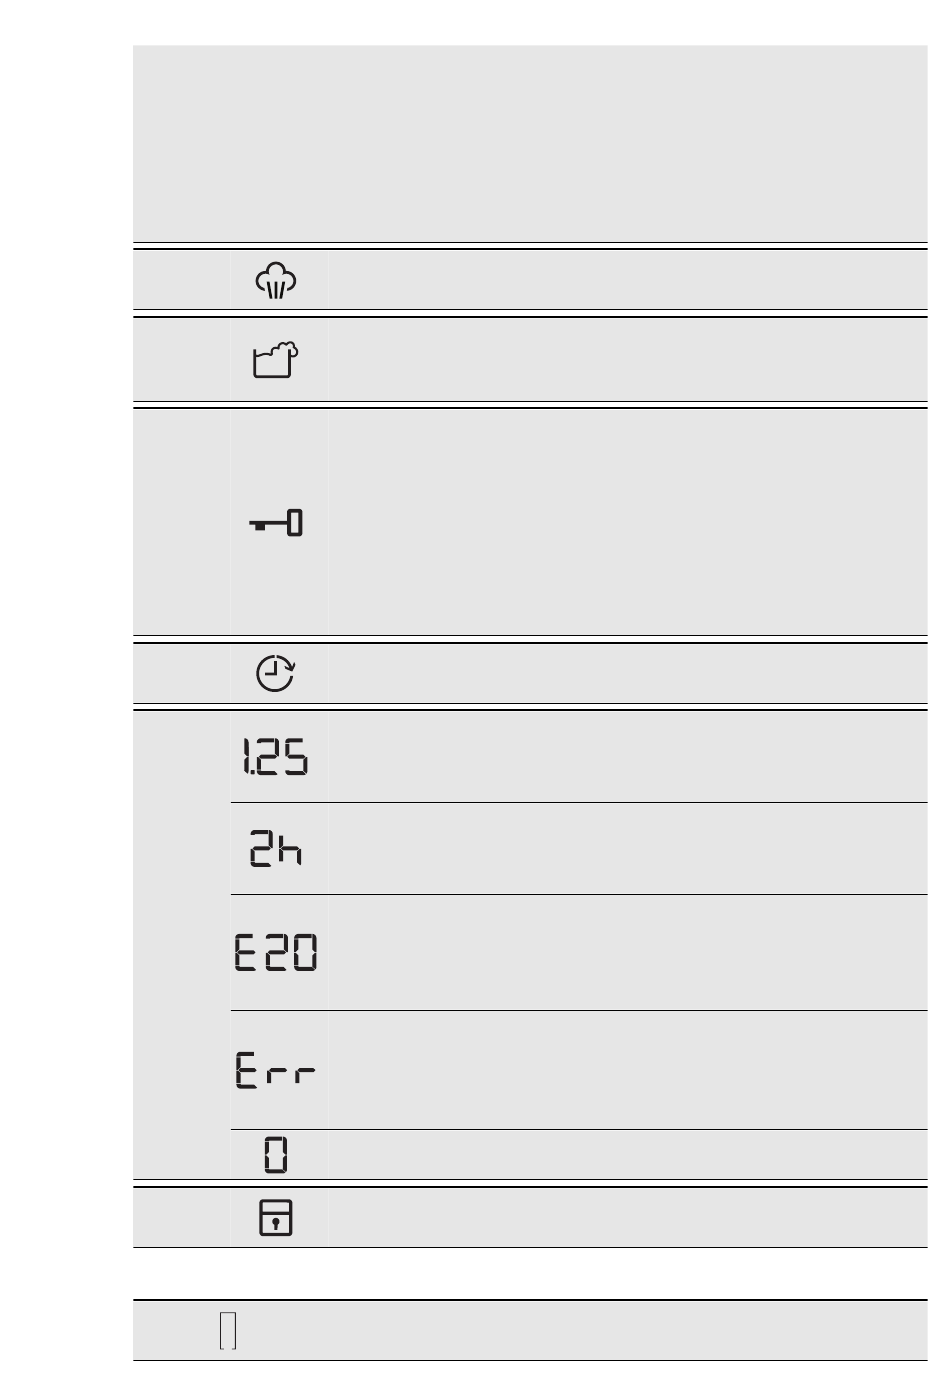Click the small empty rectangle at bottom
The image size is (950, 1381).
click(x=228, y=1331)
